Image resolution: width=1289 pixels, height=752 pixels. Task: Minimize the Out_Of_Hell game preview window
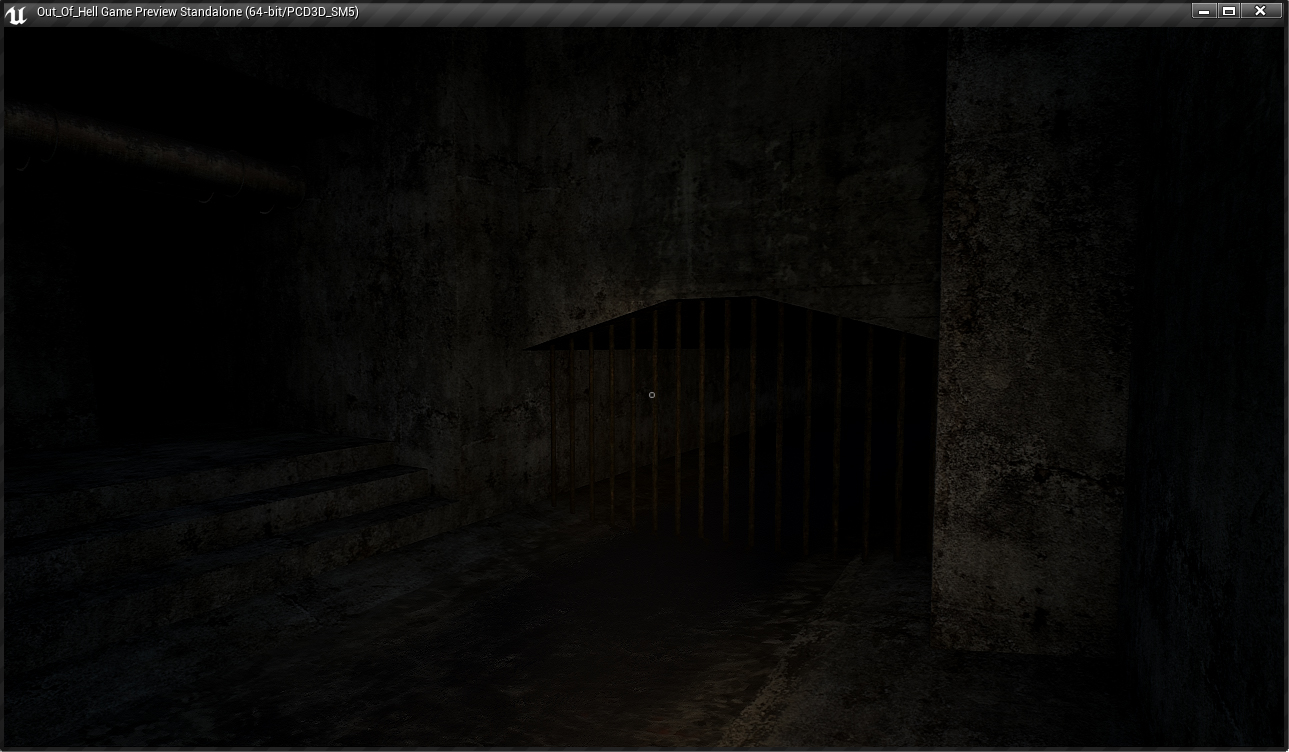1204,11
